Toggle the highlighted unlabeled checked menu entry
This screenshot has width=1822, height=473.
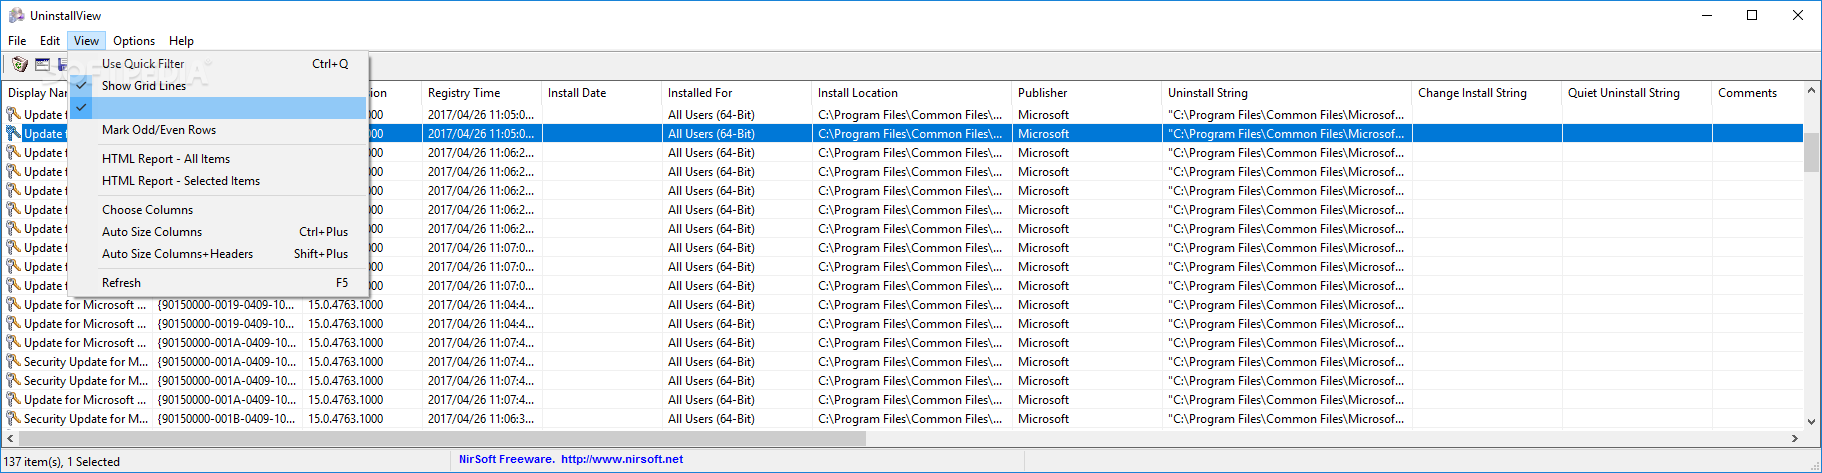[218, 107]
